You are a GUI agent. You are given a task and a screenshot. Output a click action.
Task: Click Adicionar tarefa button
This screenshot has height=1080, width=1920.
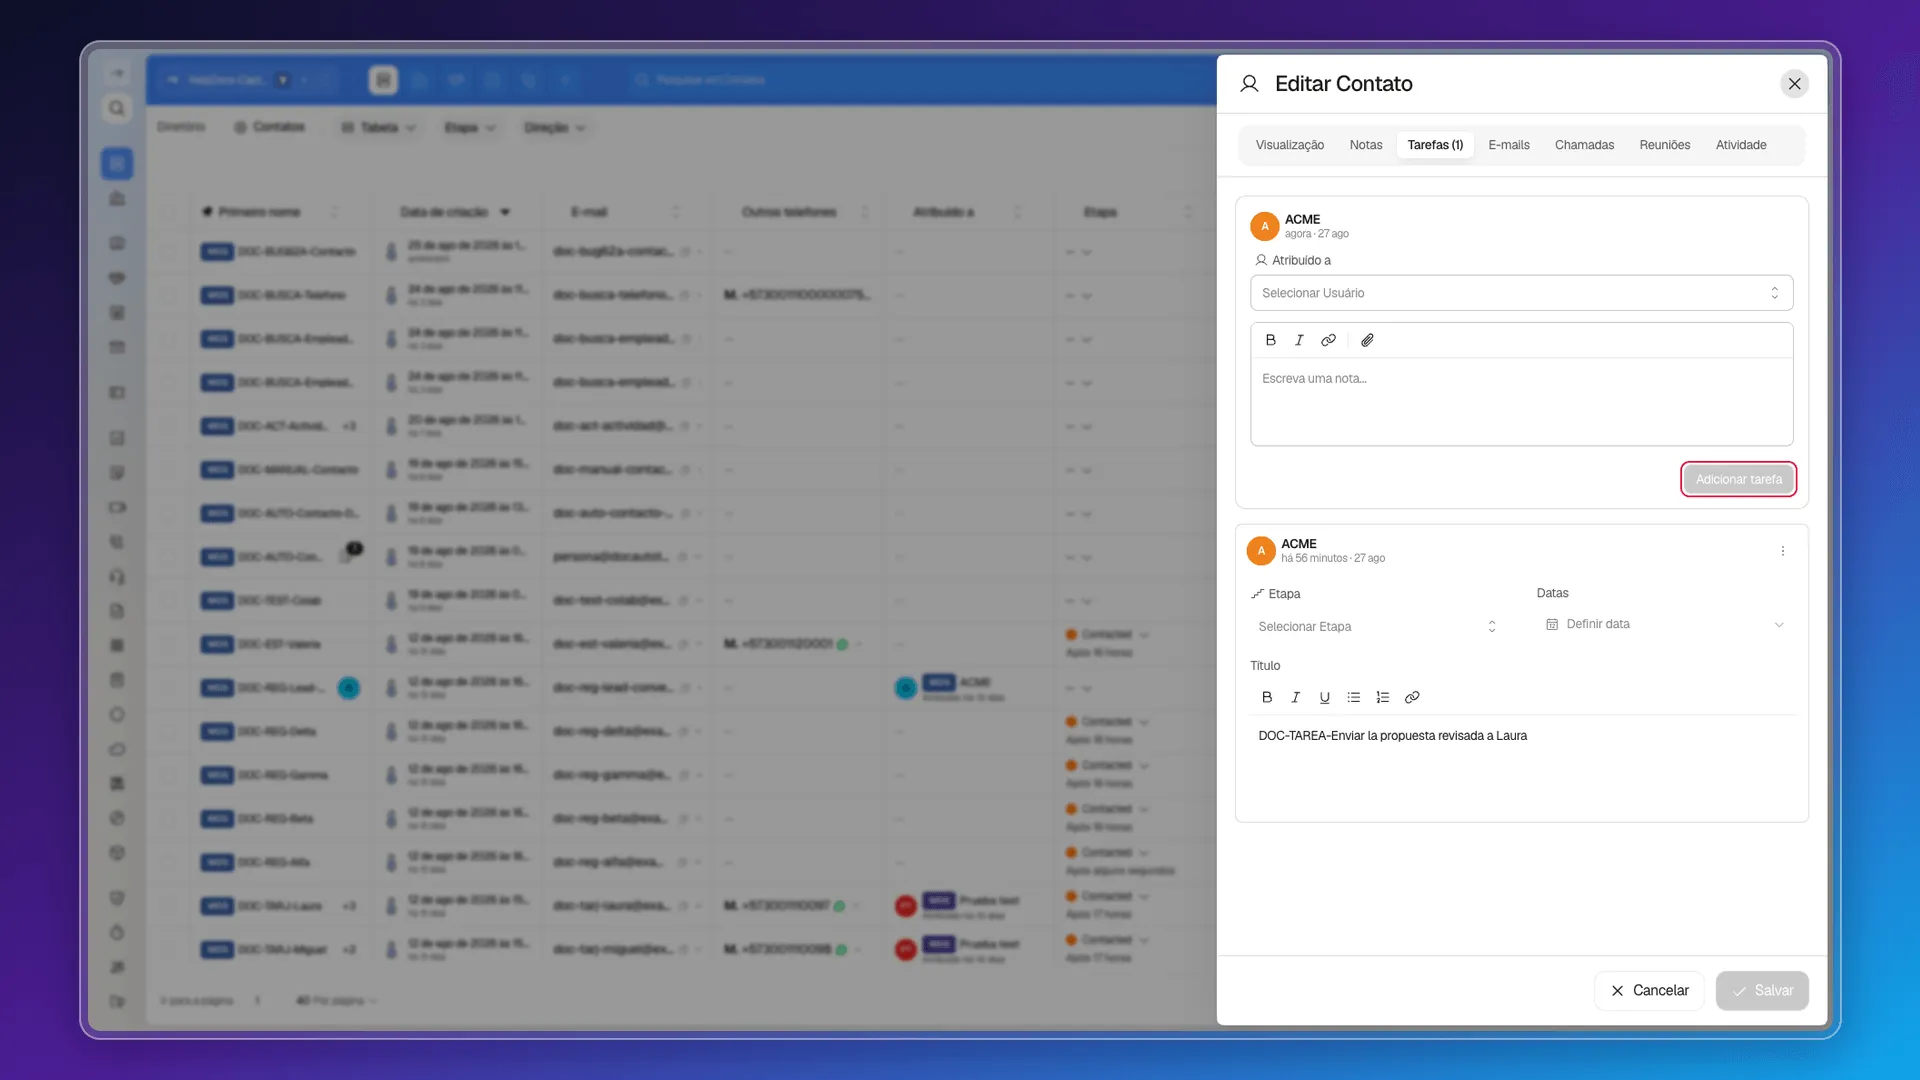click(x=1739, y=479)
